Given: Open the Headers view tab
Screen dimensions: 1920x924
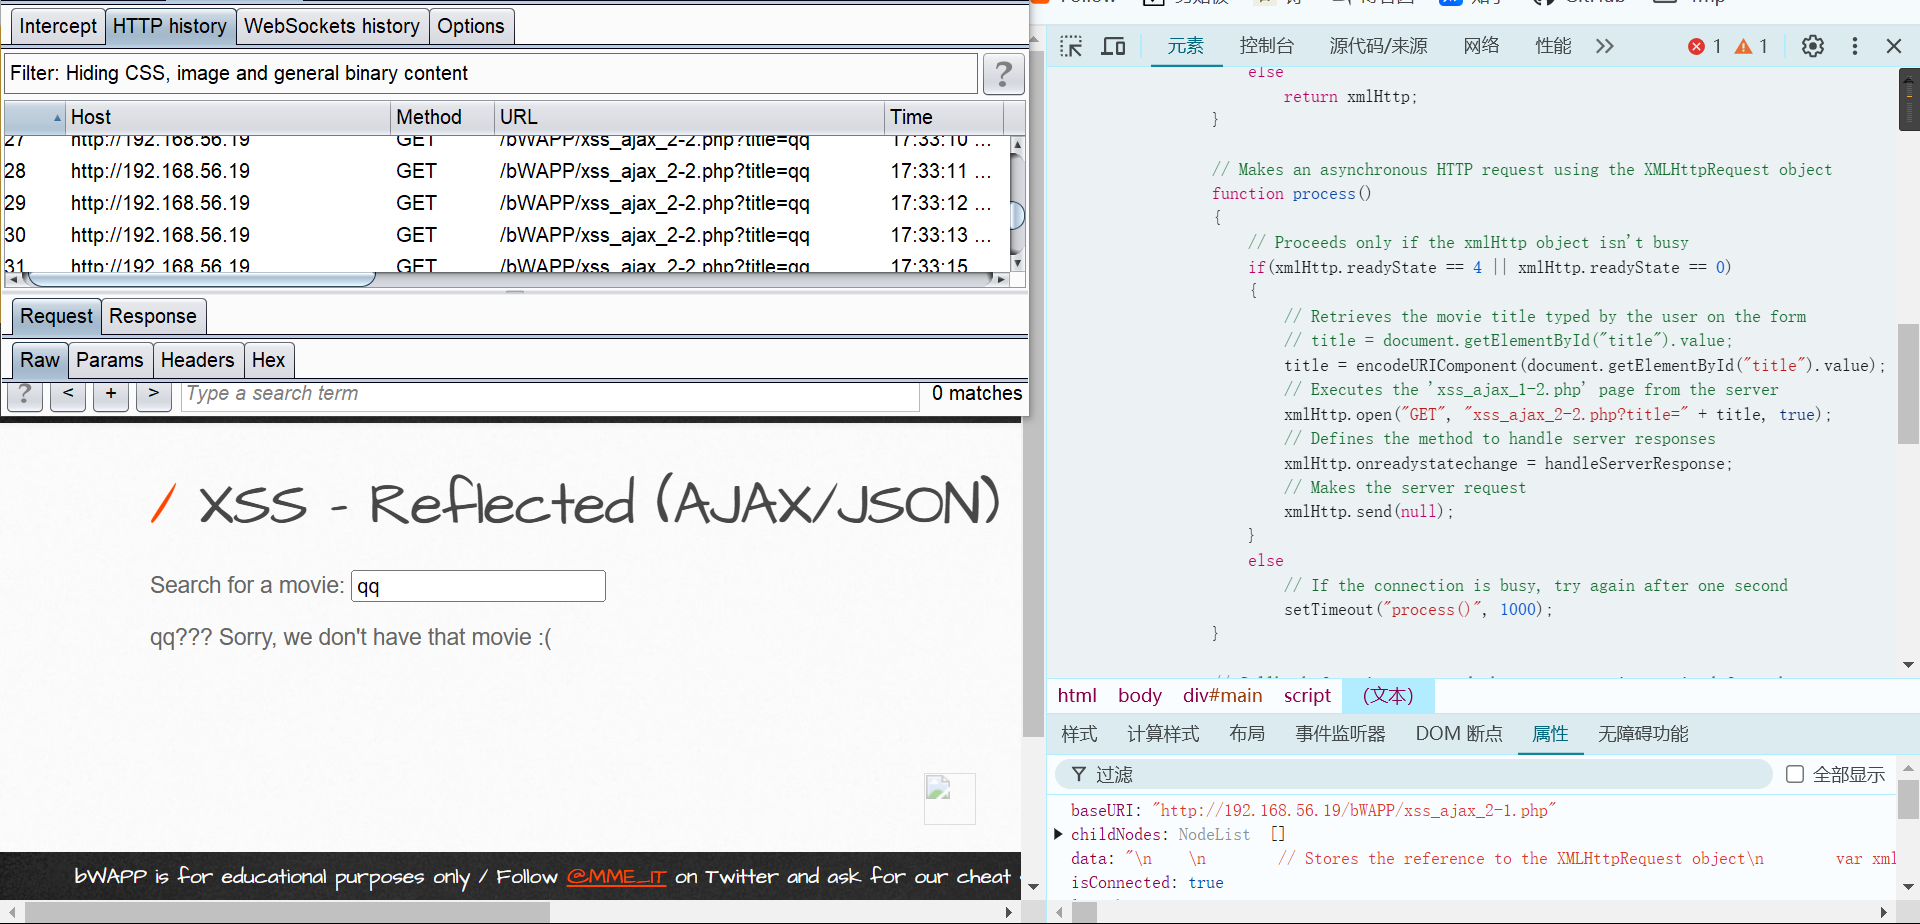Looking at the screenshot, I should coord(197,360).
